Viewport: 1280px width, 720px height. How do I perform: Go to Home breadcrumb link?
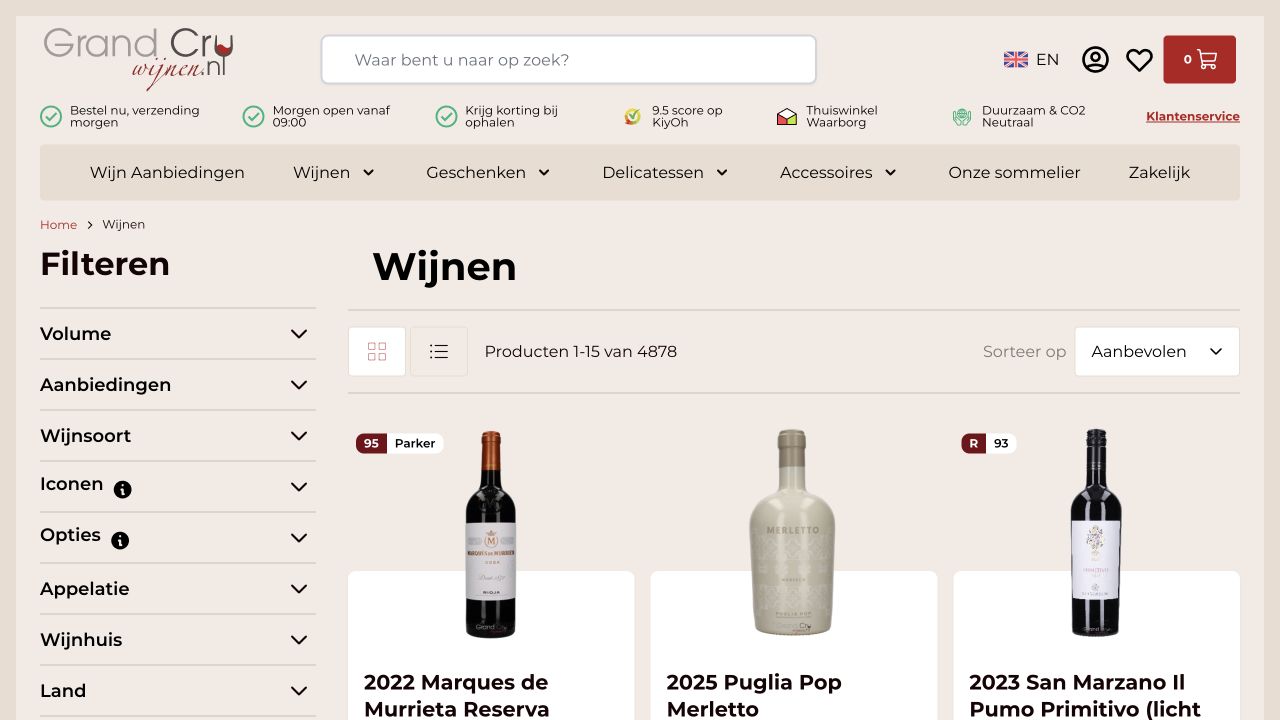(58, 225)
